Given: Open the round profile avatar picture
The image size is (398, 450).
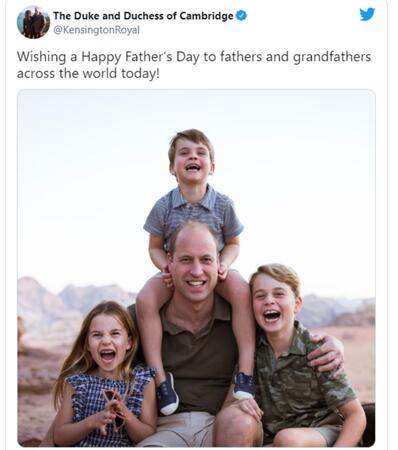Looking at the screenshot, I should [33, 22].
